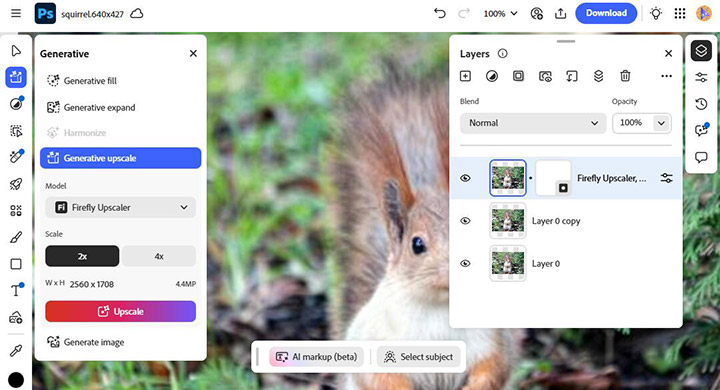Click the gradient Upscale button
Image resolution: width=720 pixels, height=390 pixels.
[x=120, y=311]
